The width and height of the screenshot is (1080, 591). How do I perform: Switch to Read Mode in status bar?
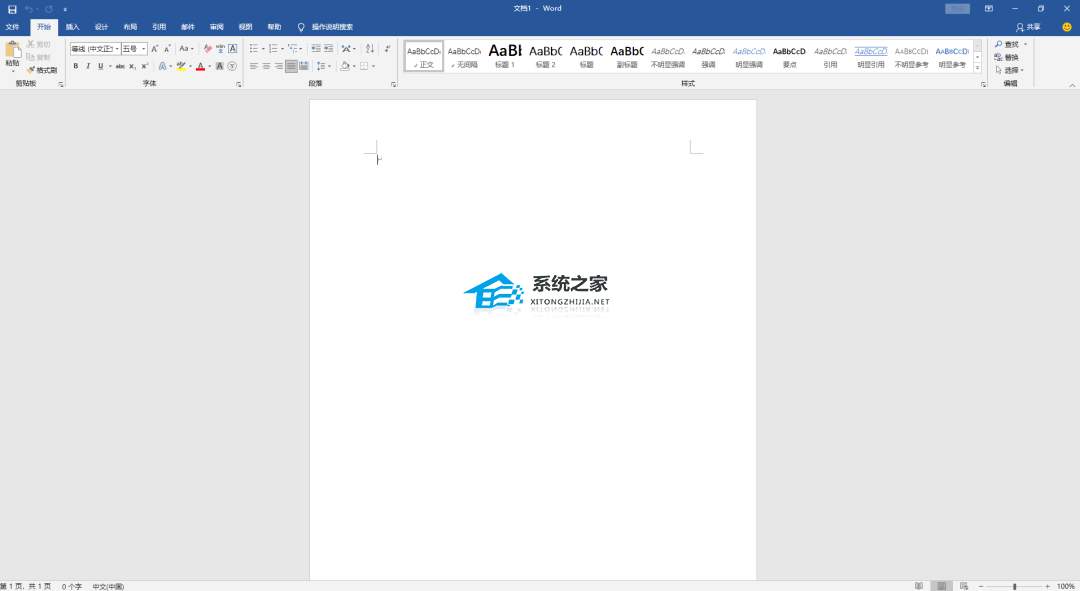tap(919, 586)
